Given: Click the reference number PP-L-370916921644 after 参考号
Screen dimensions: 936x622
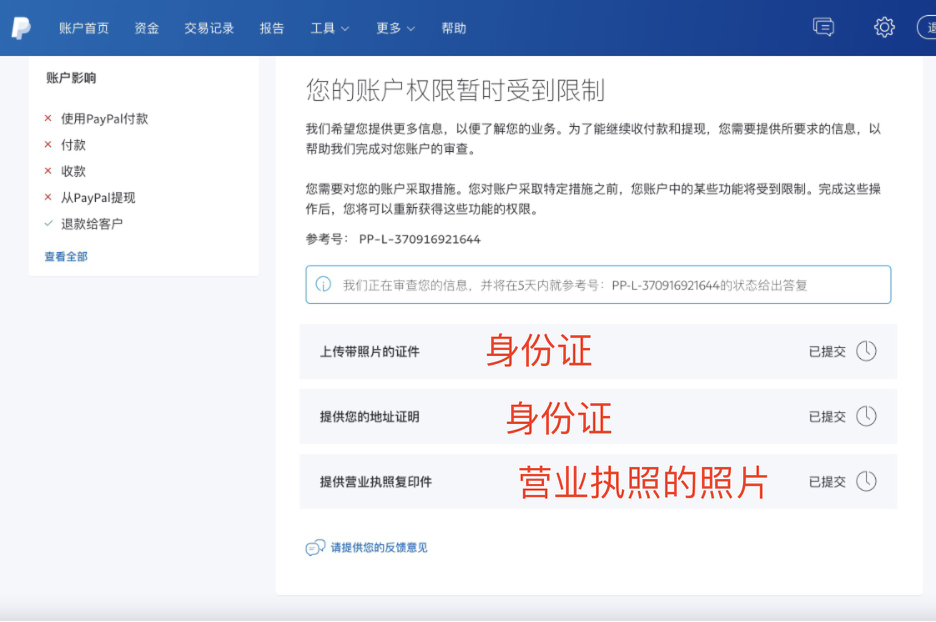Looking at the screenshot, I should [420, 239].
